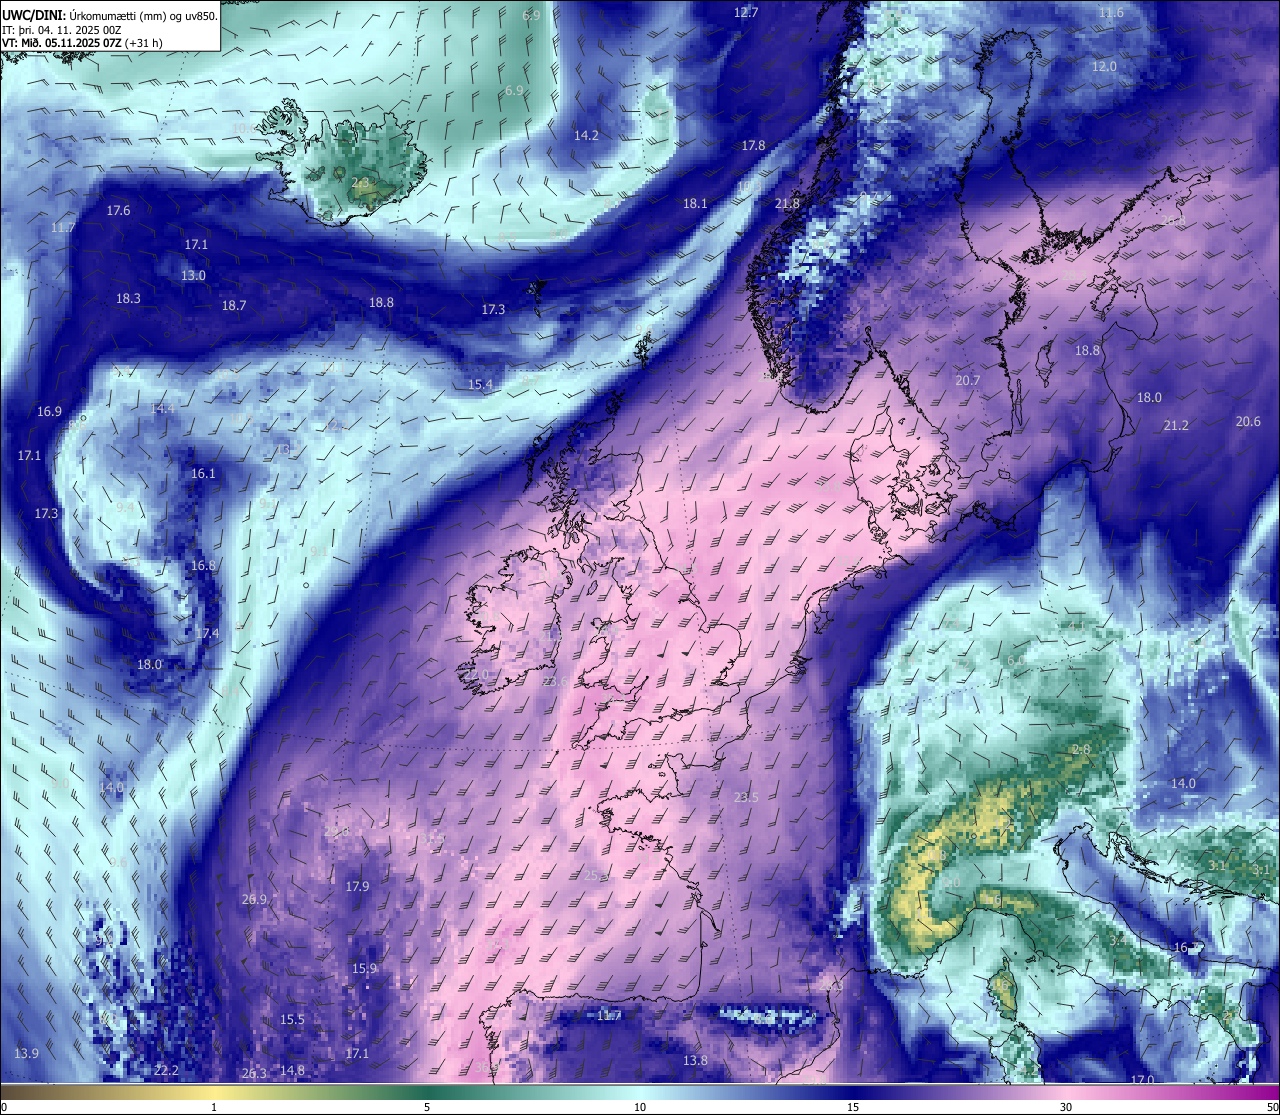
Task: Click the 17.8 value label
Action: coord(753,146)
